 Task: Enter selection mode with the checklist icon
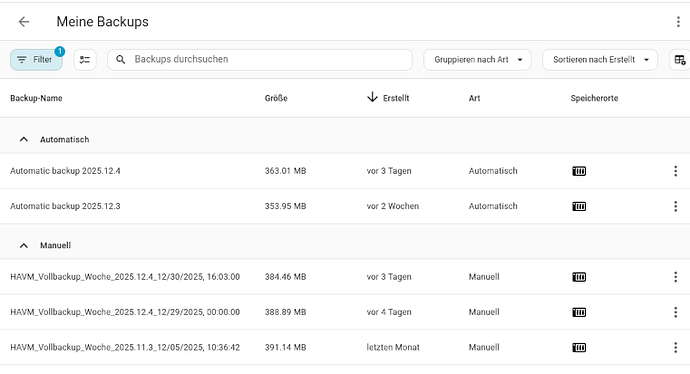coord(85,59)
